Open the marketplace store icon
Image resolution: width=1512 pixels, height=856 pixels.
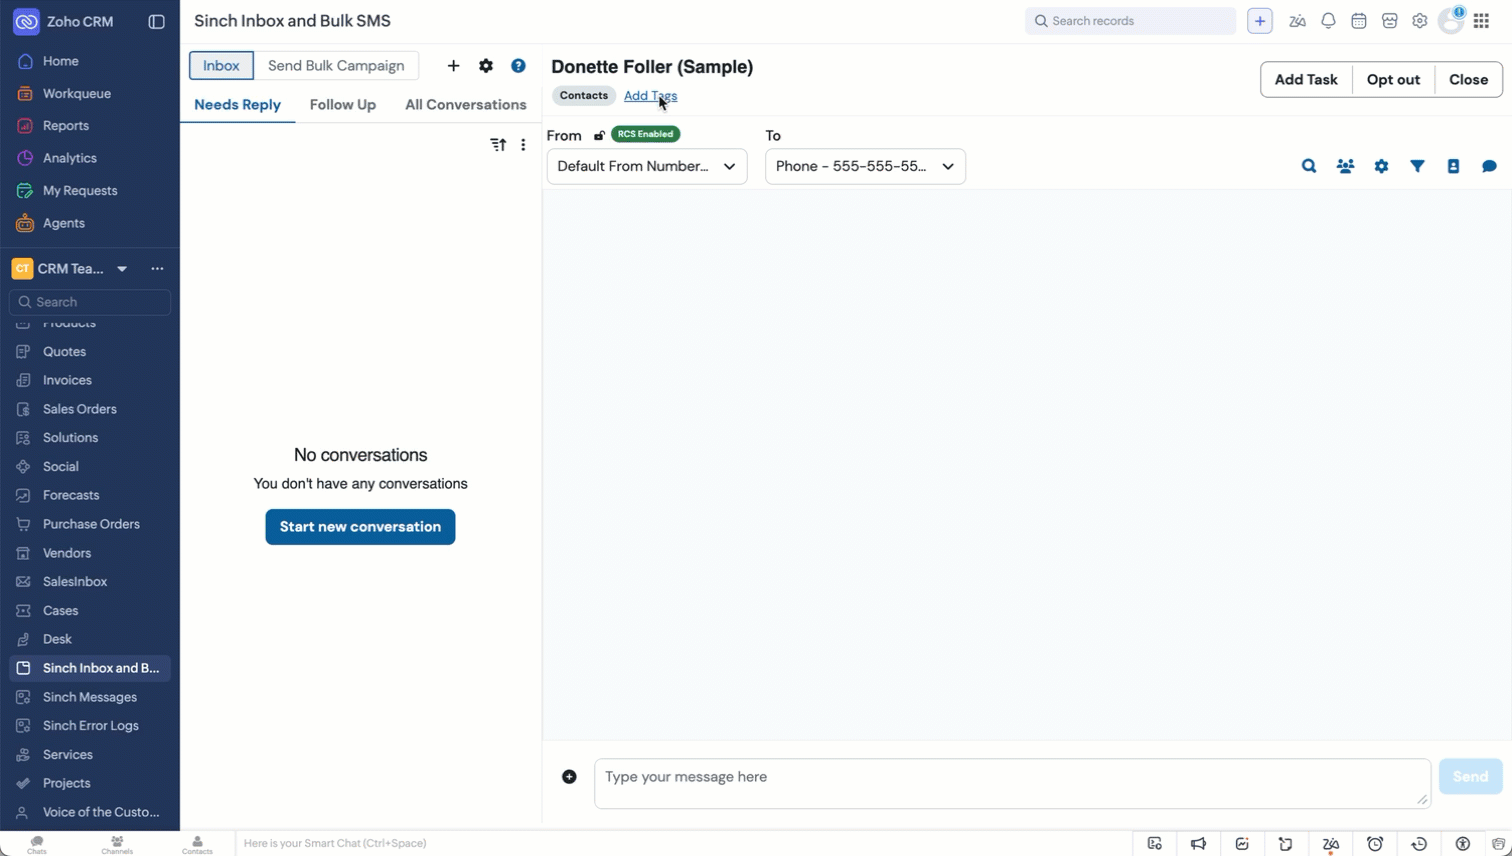[x=1389, y=21]
